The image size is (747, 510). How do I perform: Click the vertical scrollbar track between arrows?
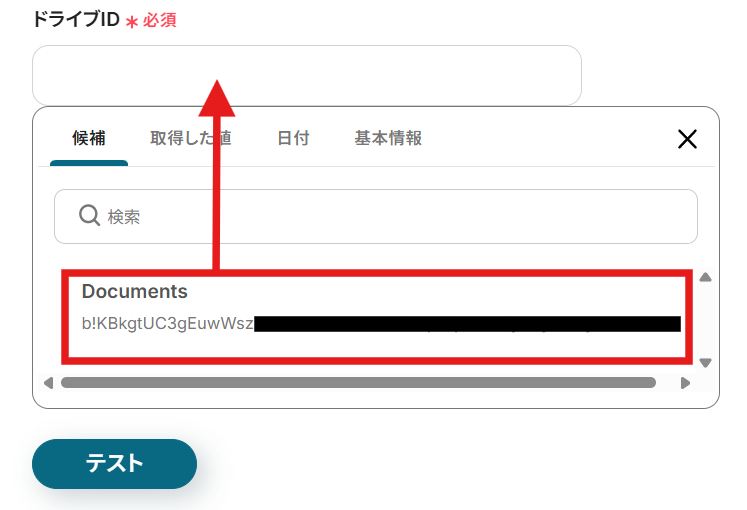pyautogui.click(x=705, y=320)
